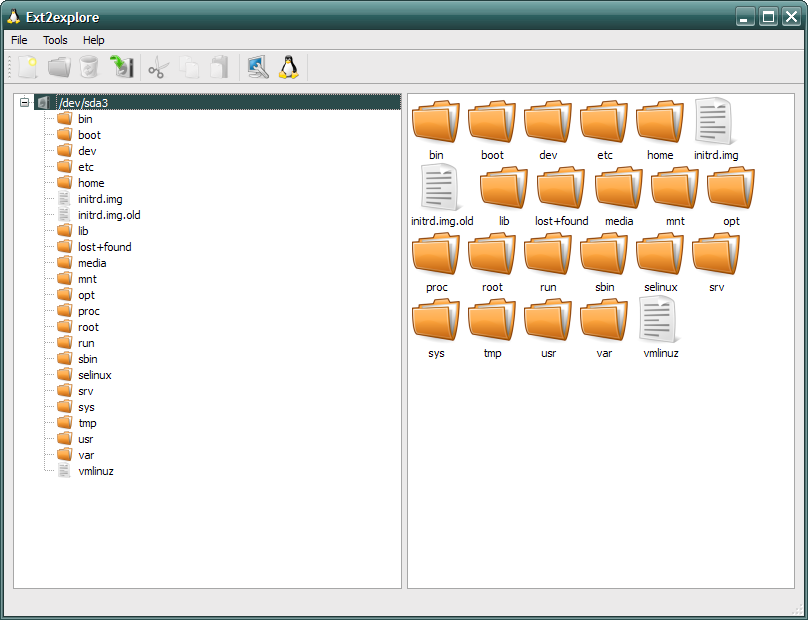Screen dimensions: 808x620
Task: Open the Help menu
Action: pyautogui.click(x=93, y=40)
